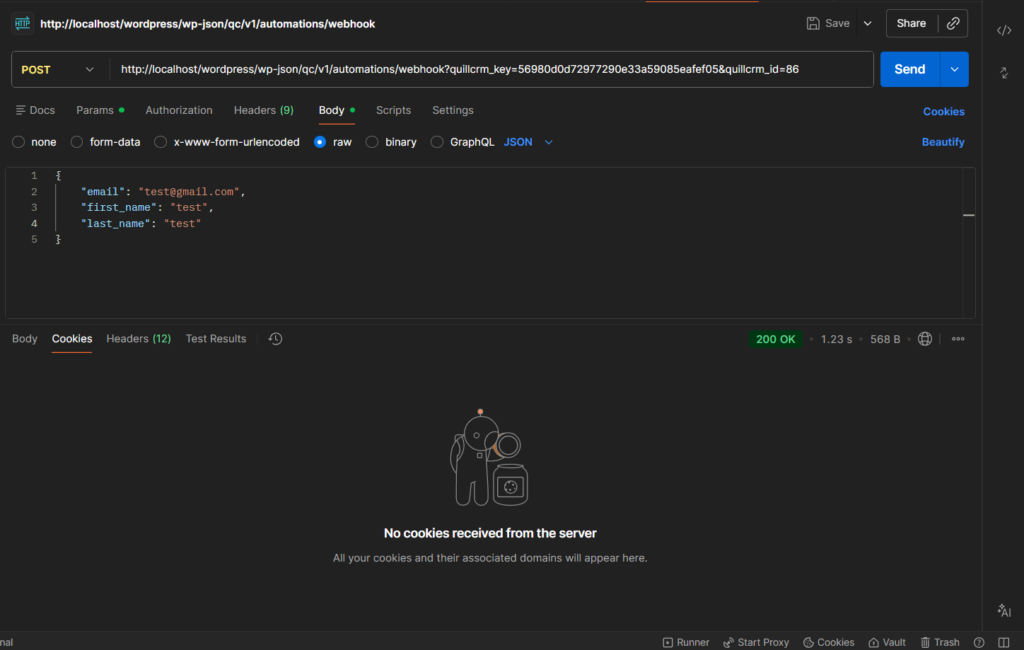This screenshot has width=1024, height=650.
Task: Click the copy link icon beside Share
Action: point(953,23)
